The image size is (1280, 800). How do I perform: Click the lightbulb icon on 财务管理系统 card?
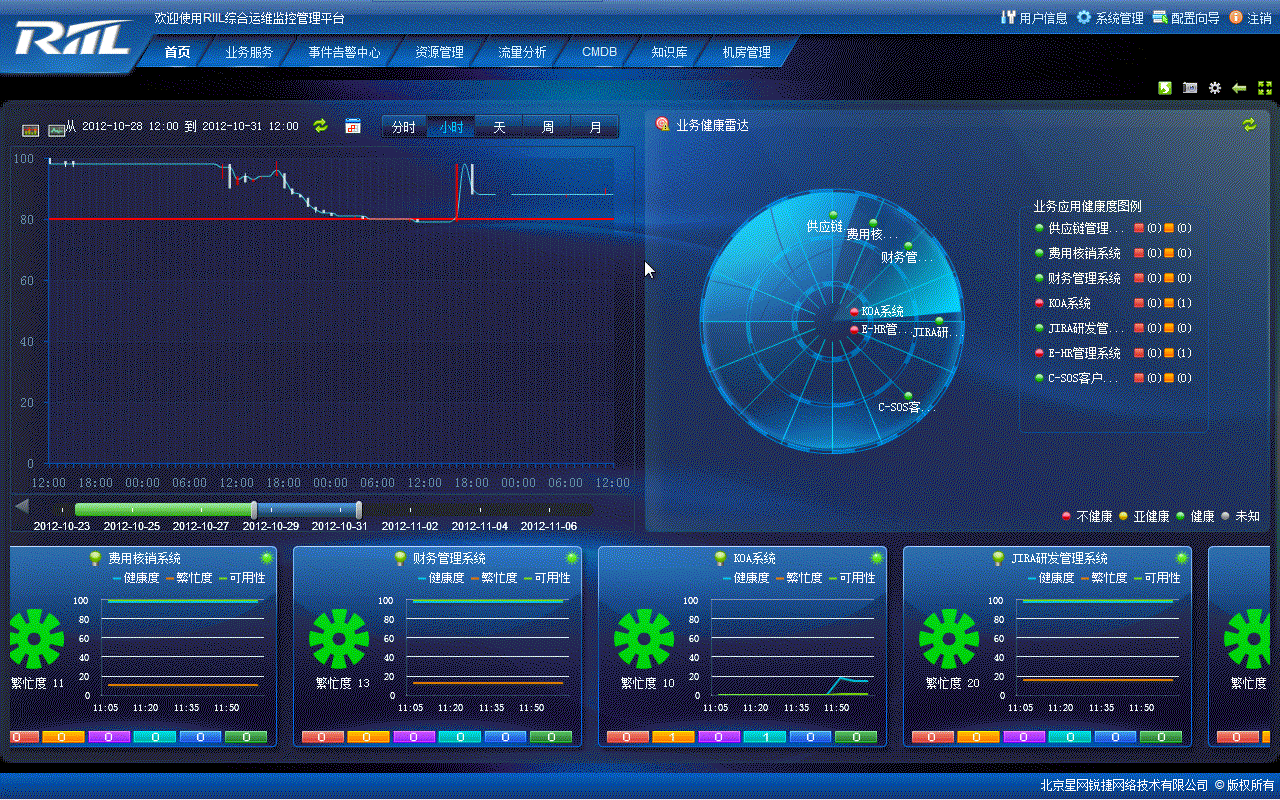[400, 558]
